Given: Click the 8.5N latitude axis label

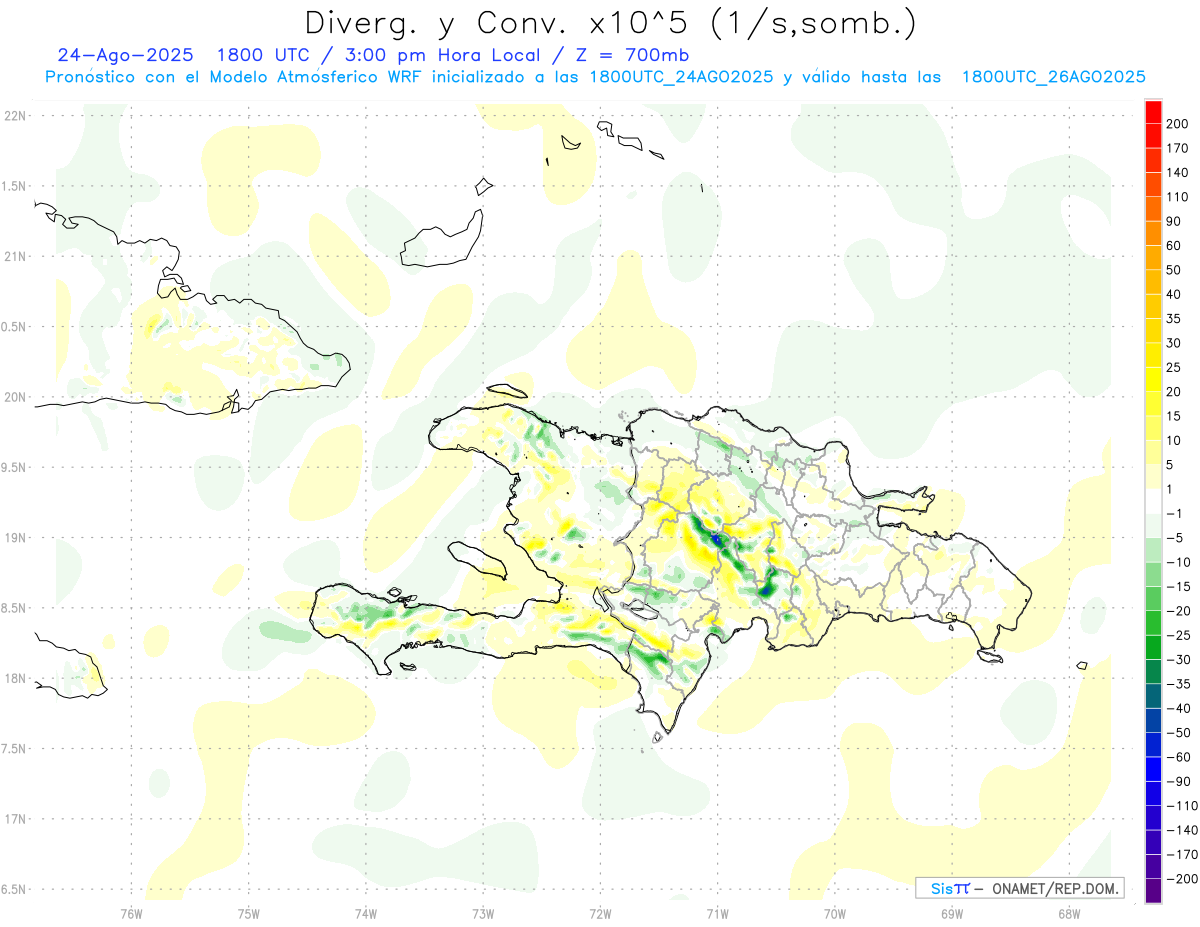Looking at the screenshot, I should [x=14, y=608].
